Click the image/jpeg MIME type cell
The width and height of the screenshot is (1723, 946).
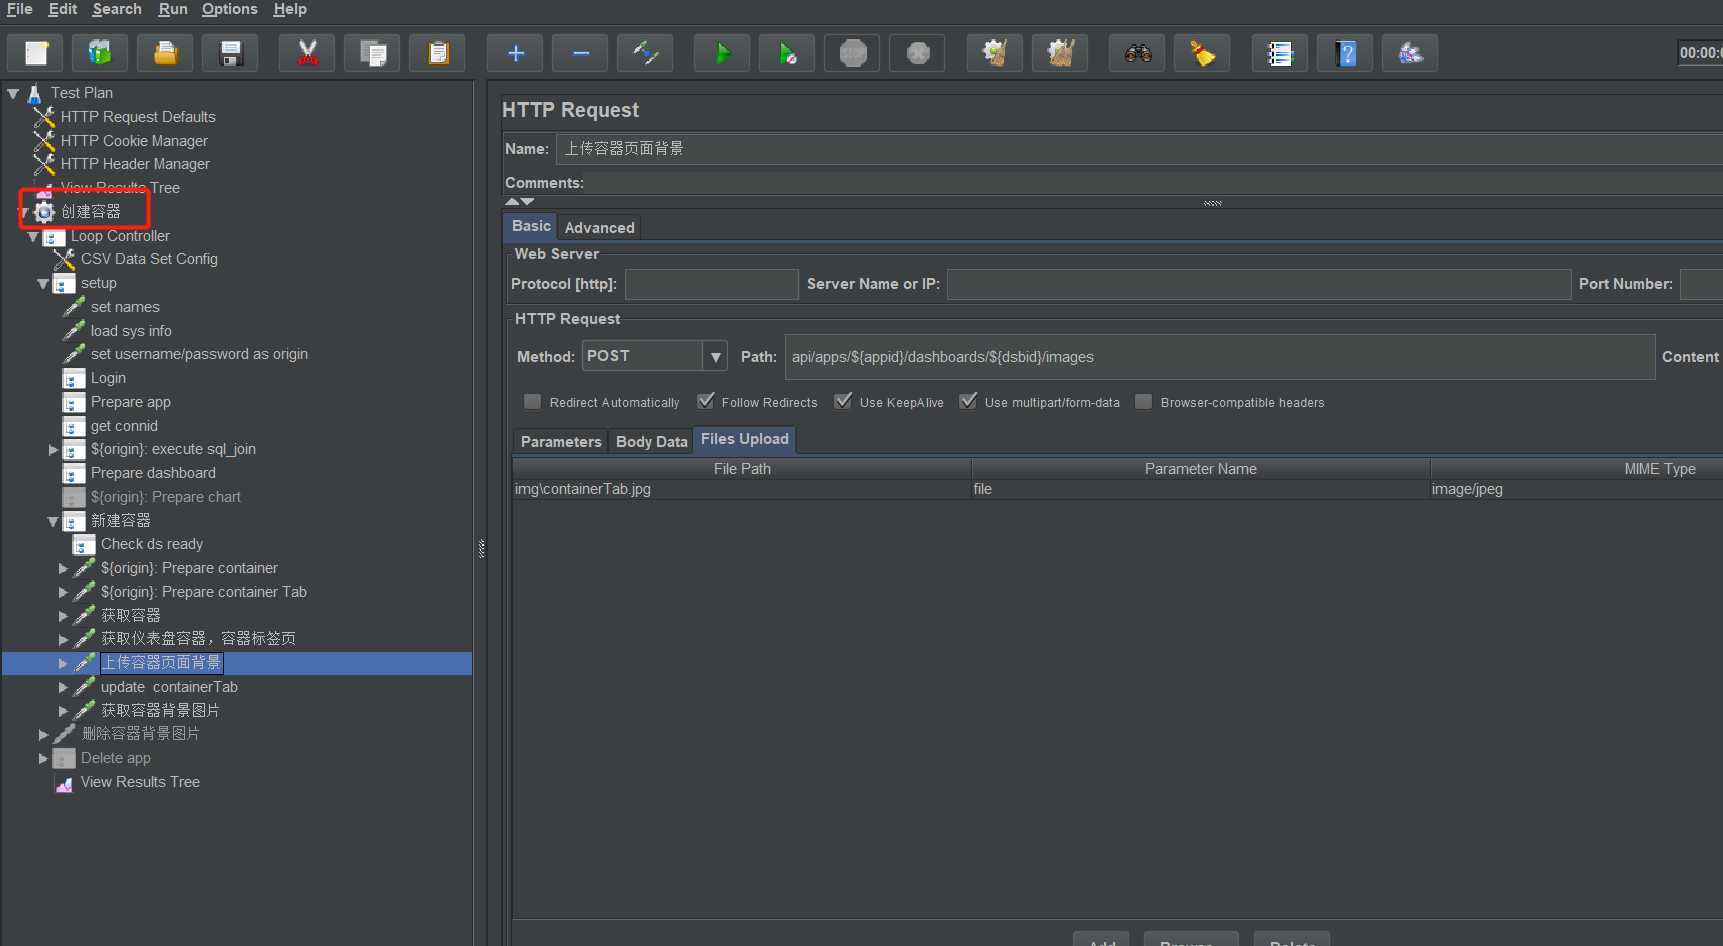point(1576,489)
